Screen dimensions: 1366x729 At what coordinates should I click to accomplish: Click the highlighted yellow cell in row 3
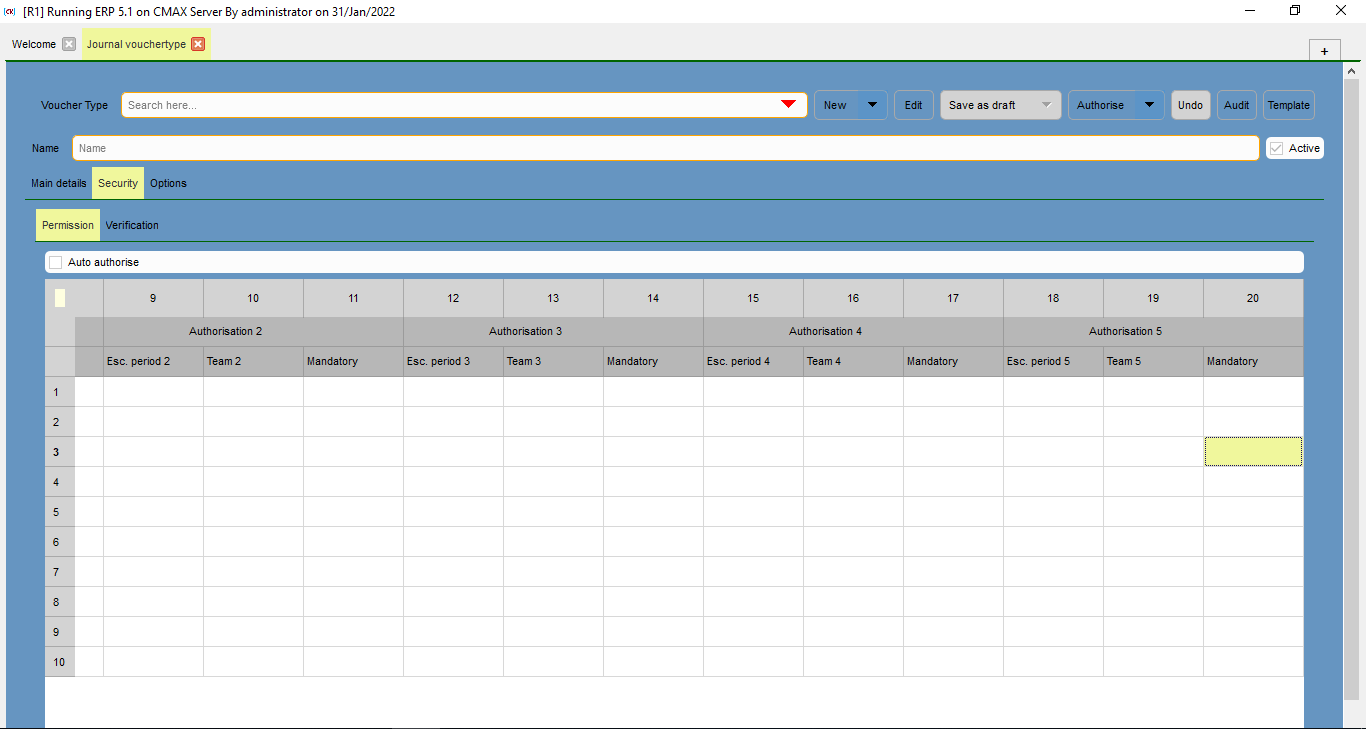1253,451
